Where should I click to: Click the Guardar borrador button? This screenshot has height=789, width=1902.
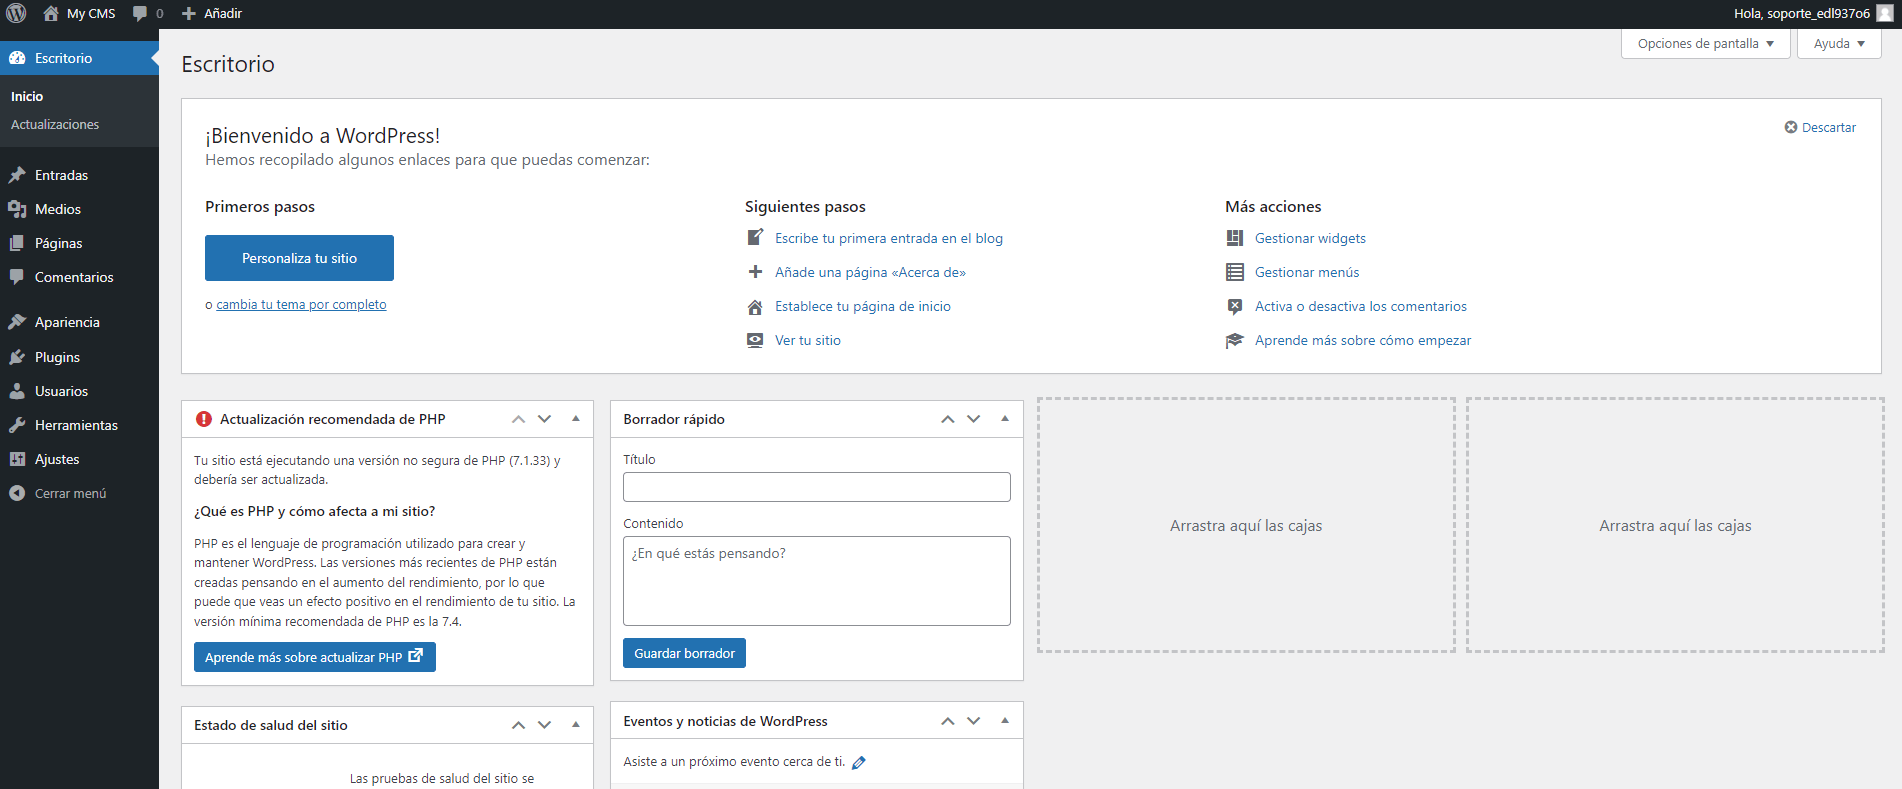pyautogui.click(x=684, y=653)
